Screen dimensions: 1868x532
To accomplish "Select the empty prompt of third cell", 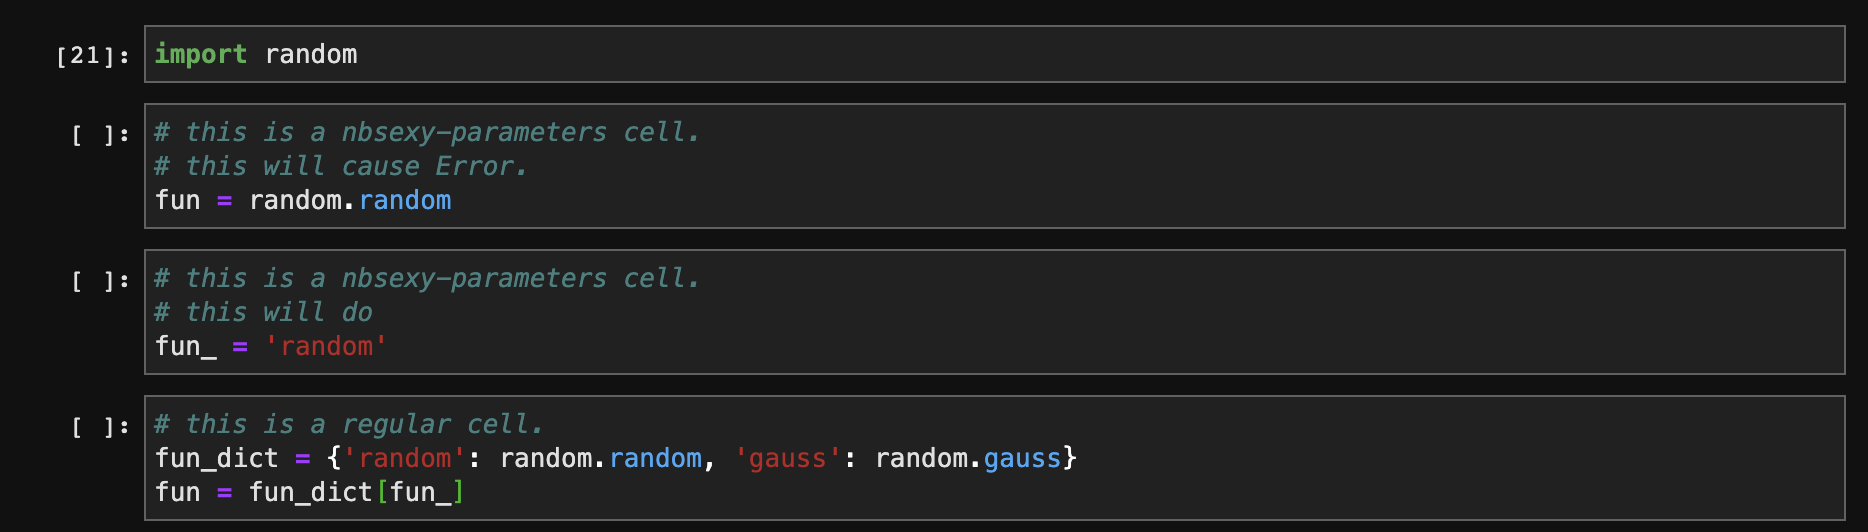I will point(100,281).
